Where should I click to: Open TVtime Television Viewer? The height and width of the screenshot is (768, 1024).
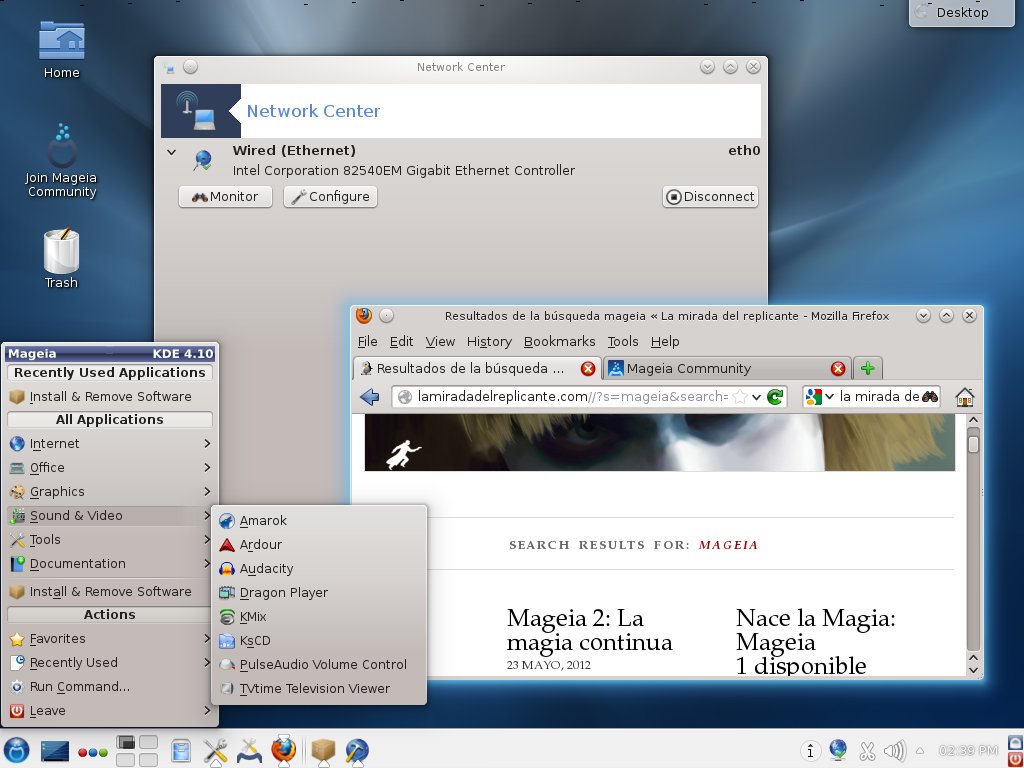[x=319, y=688]
